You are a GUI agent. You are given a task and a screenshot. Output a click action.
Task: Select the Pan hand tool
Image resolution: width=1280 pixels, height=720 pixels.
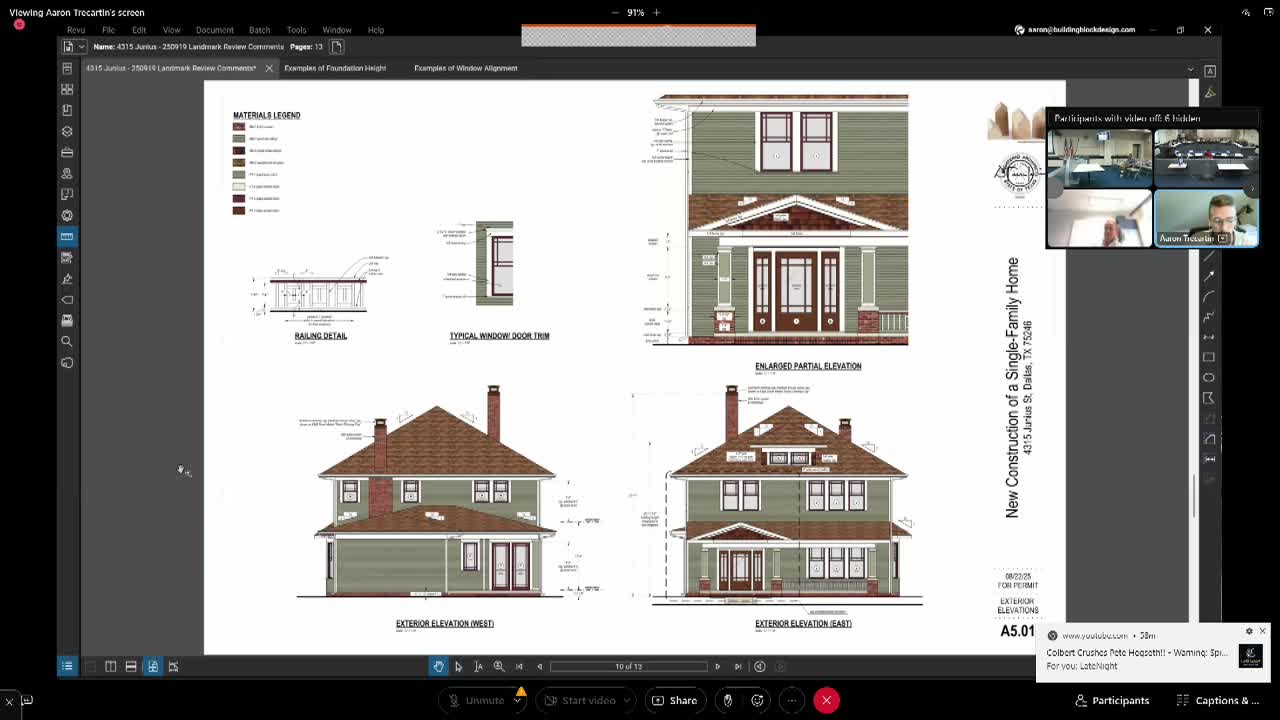point(438,666)
